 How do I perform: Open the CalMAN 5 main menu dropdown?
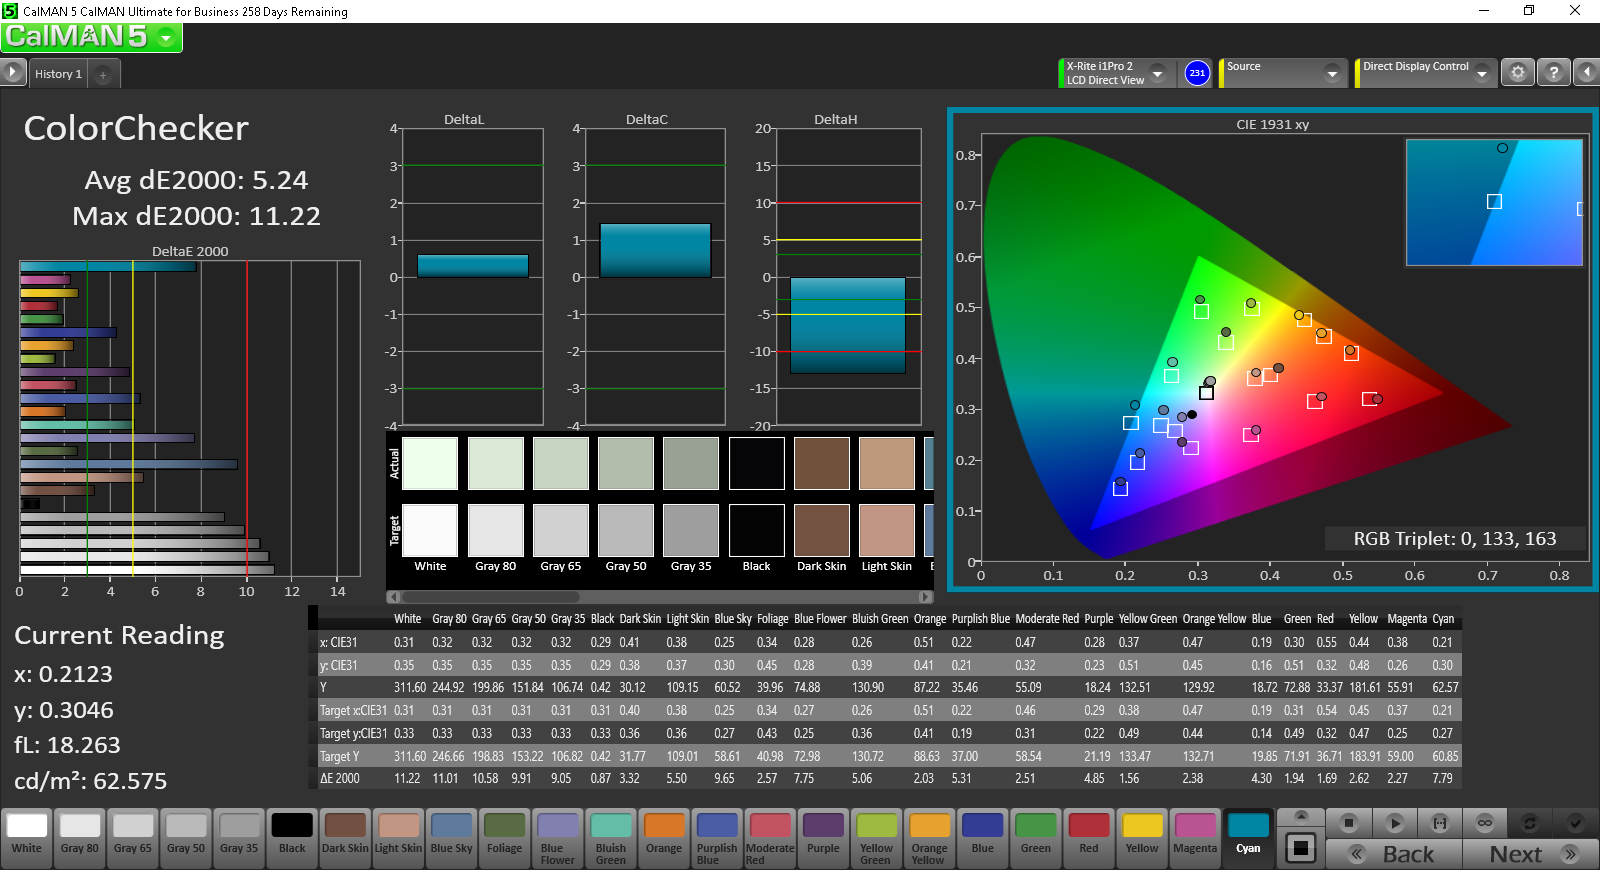(x=92, y=37)
